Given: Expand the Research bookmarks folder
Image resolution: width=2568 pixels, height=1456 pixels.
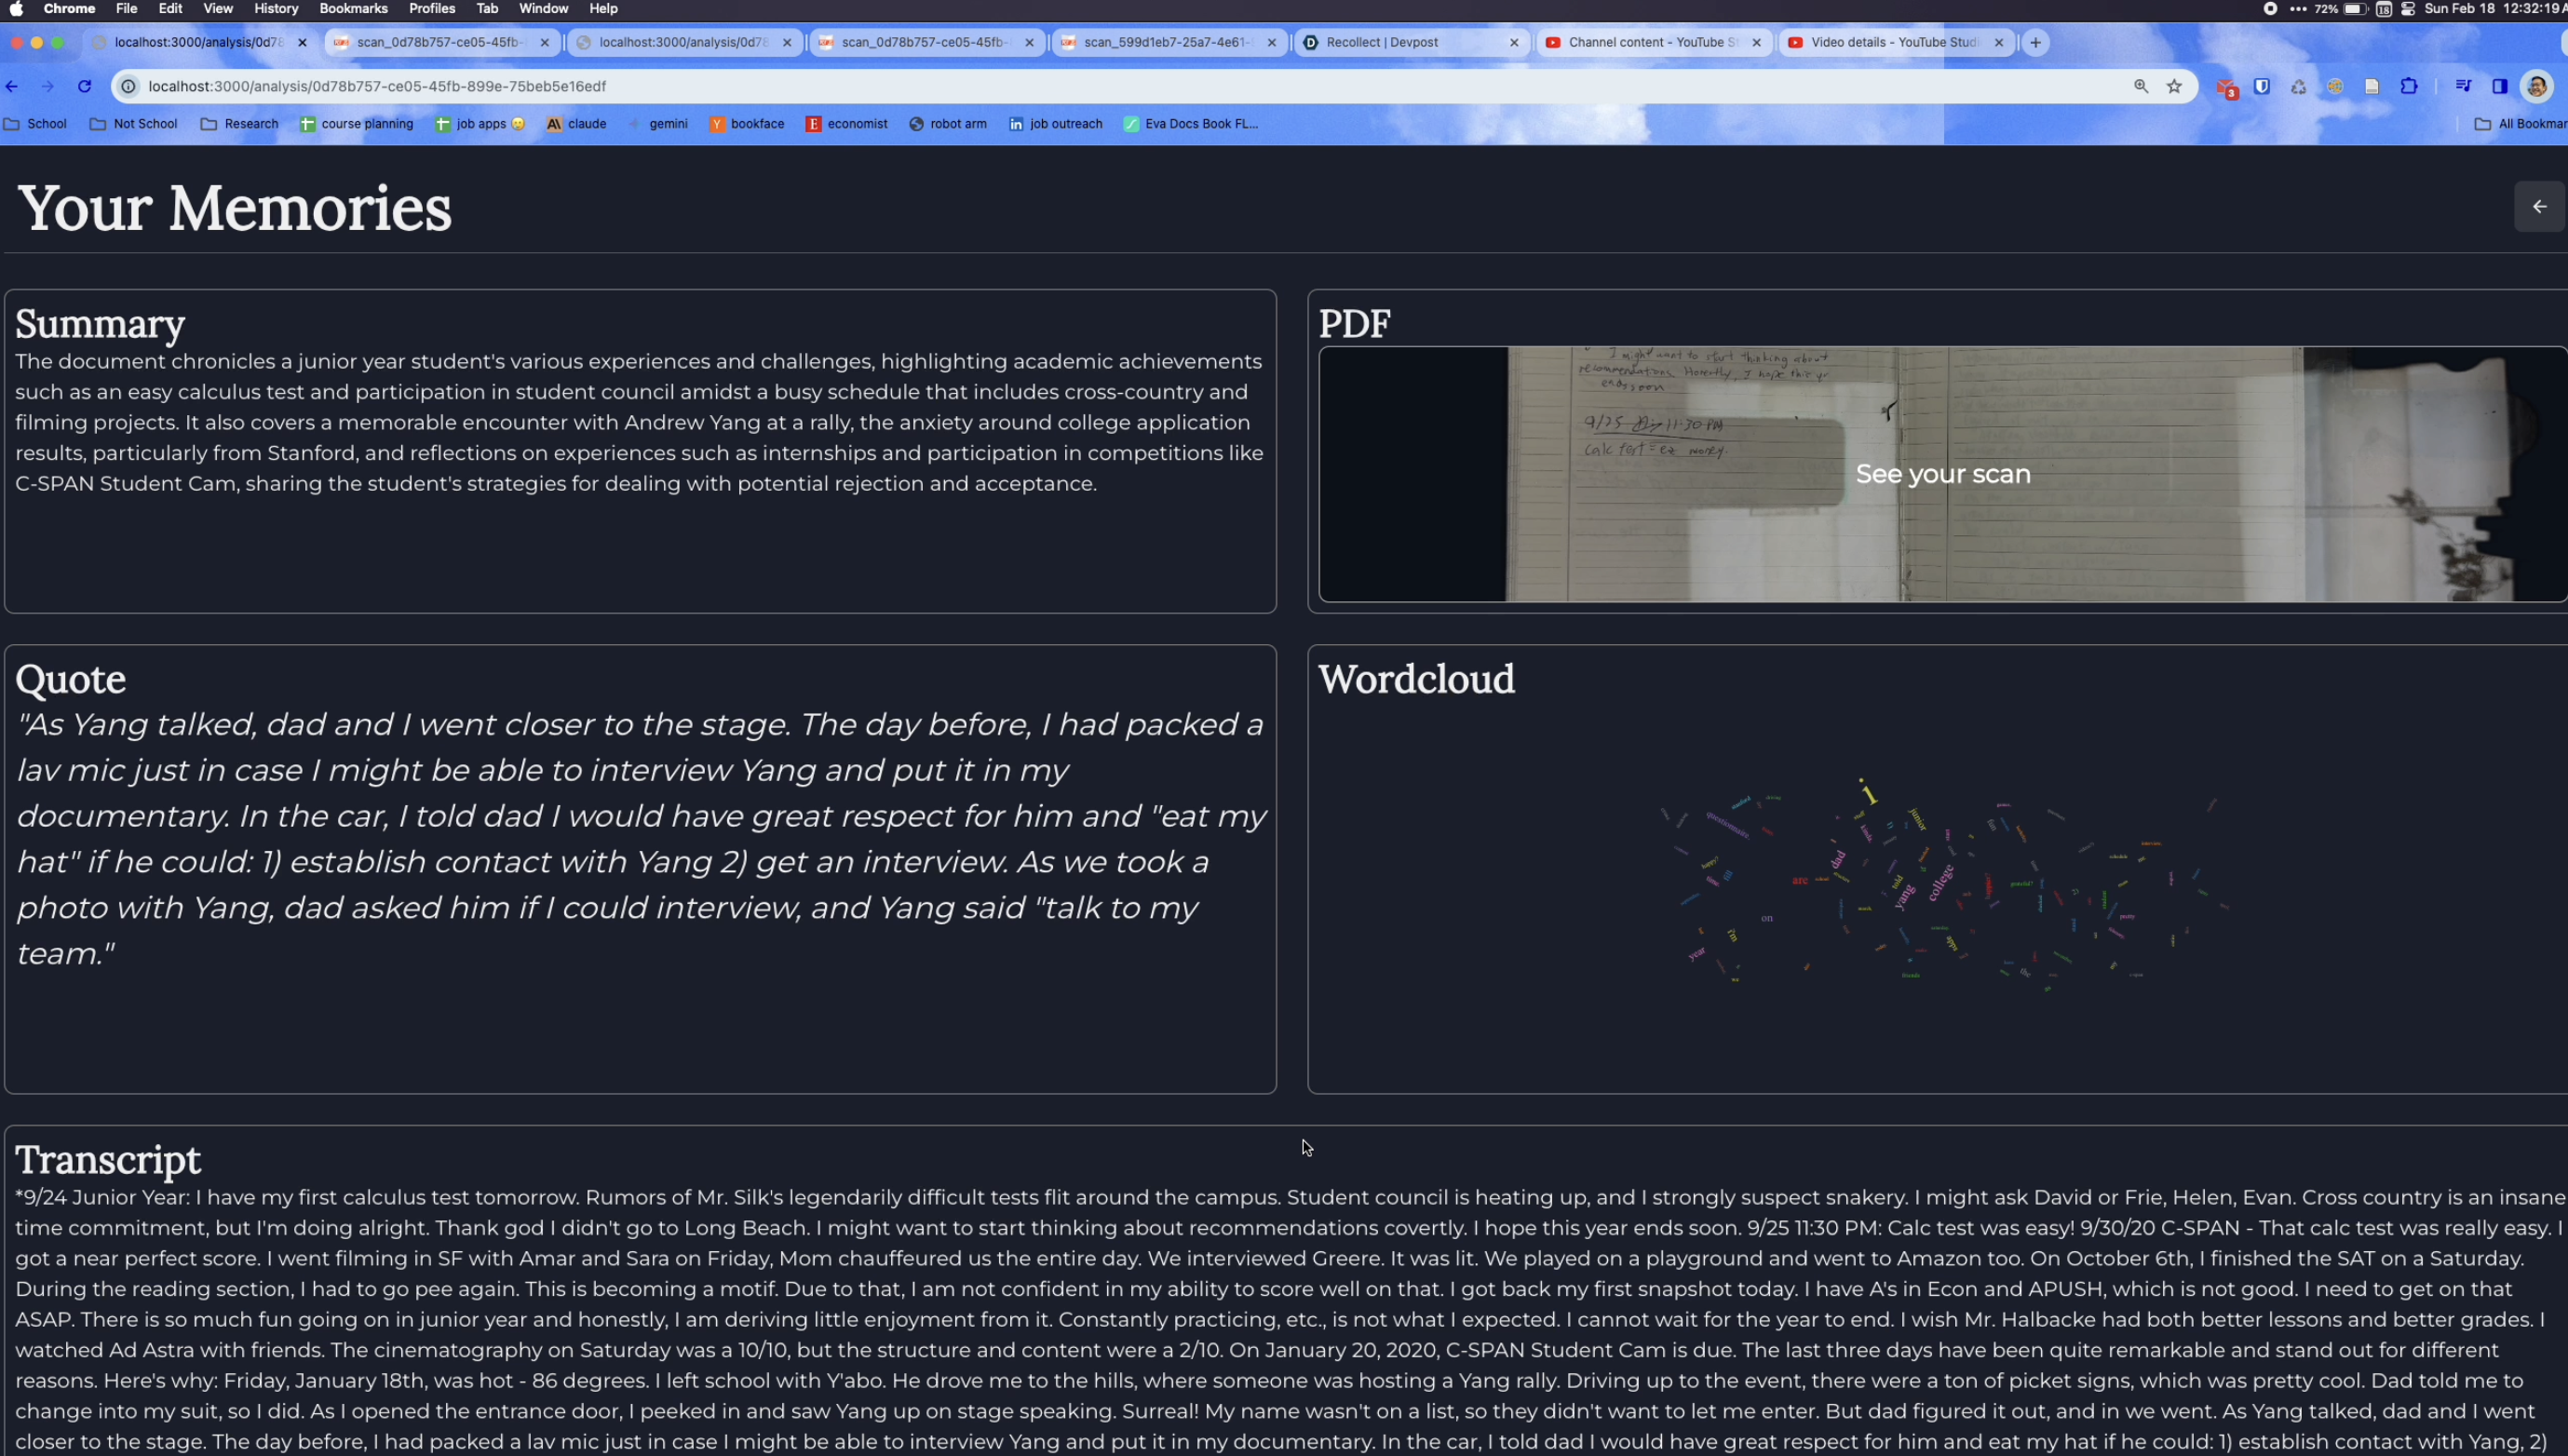Looking at the screenshot, I should [x=240, y=124].
